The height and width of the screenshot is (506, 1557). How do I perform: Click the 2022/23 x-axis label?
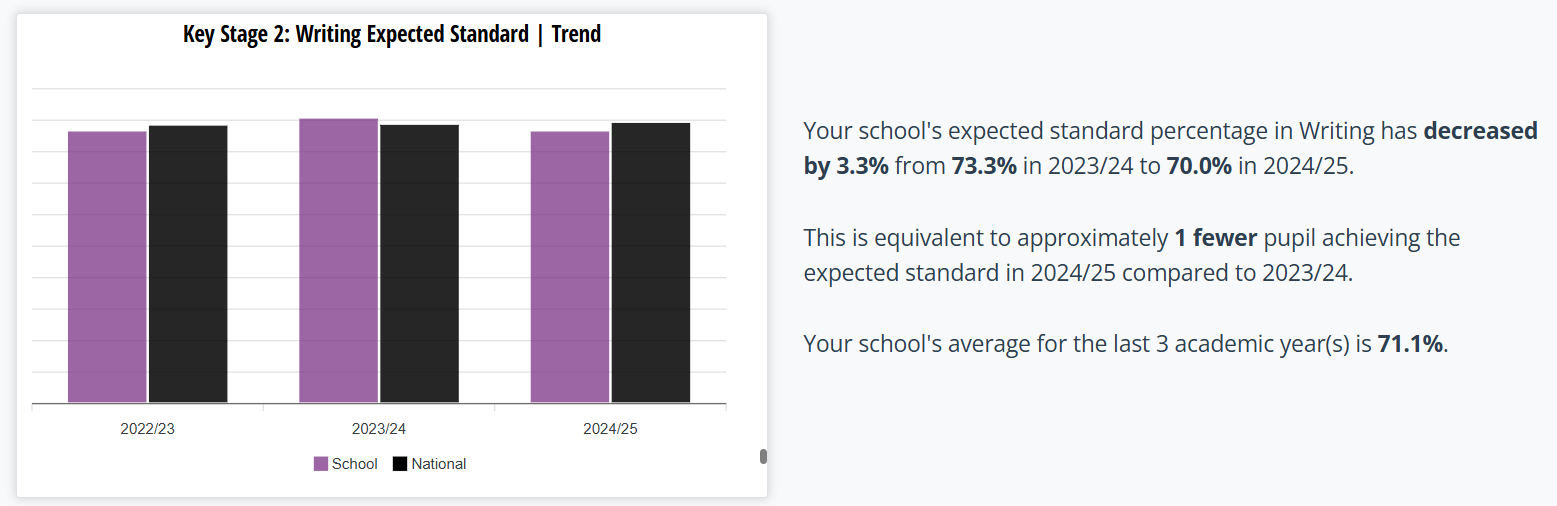pos(147,429)
